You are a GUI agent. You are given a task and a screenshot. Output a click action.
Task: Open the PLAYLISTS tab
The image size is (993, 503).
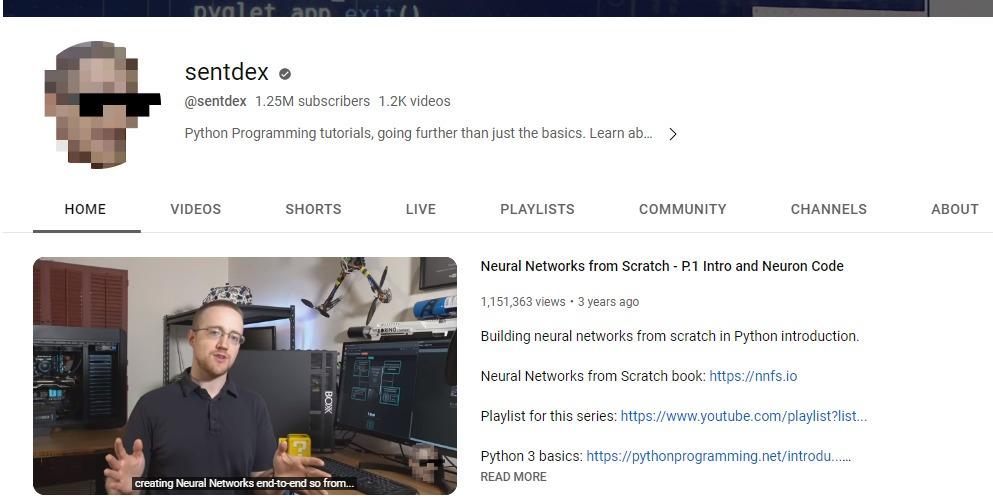[x=537, y=209]
